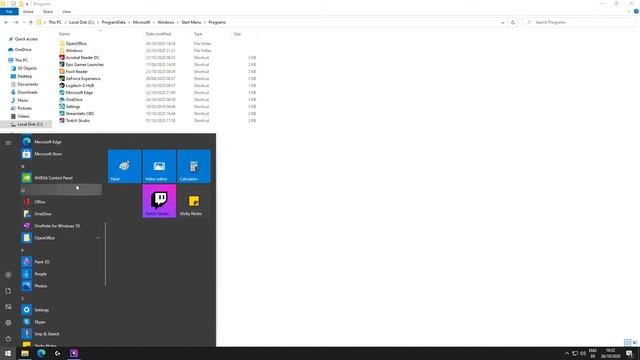Click the Power icon in Start sidebar
This screenshot has height=360, width=640.
coord(8,339)
